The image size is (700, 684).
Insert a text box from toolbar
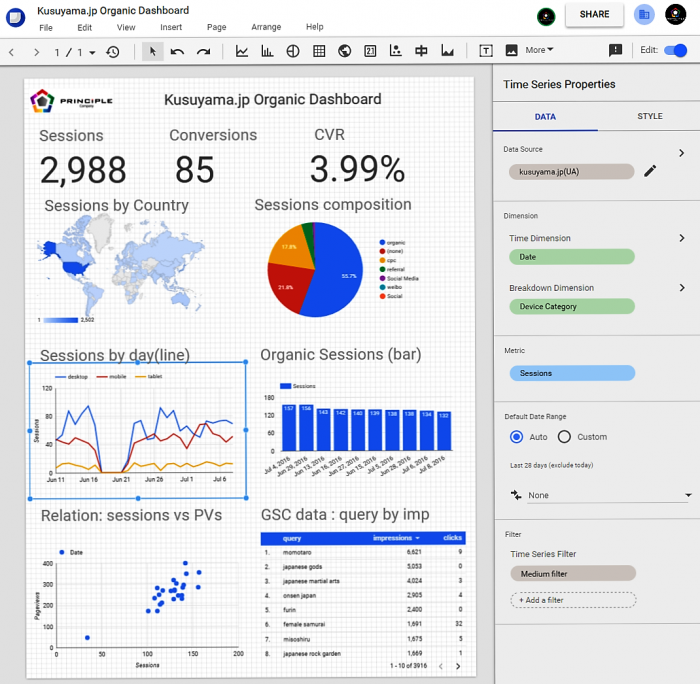click(x=486, y=51)
